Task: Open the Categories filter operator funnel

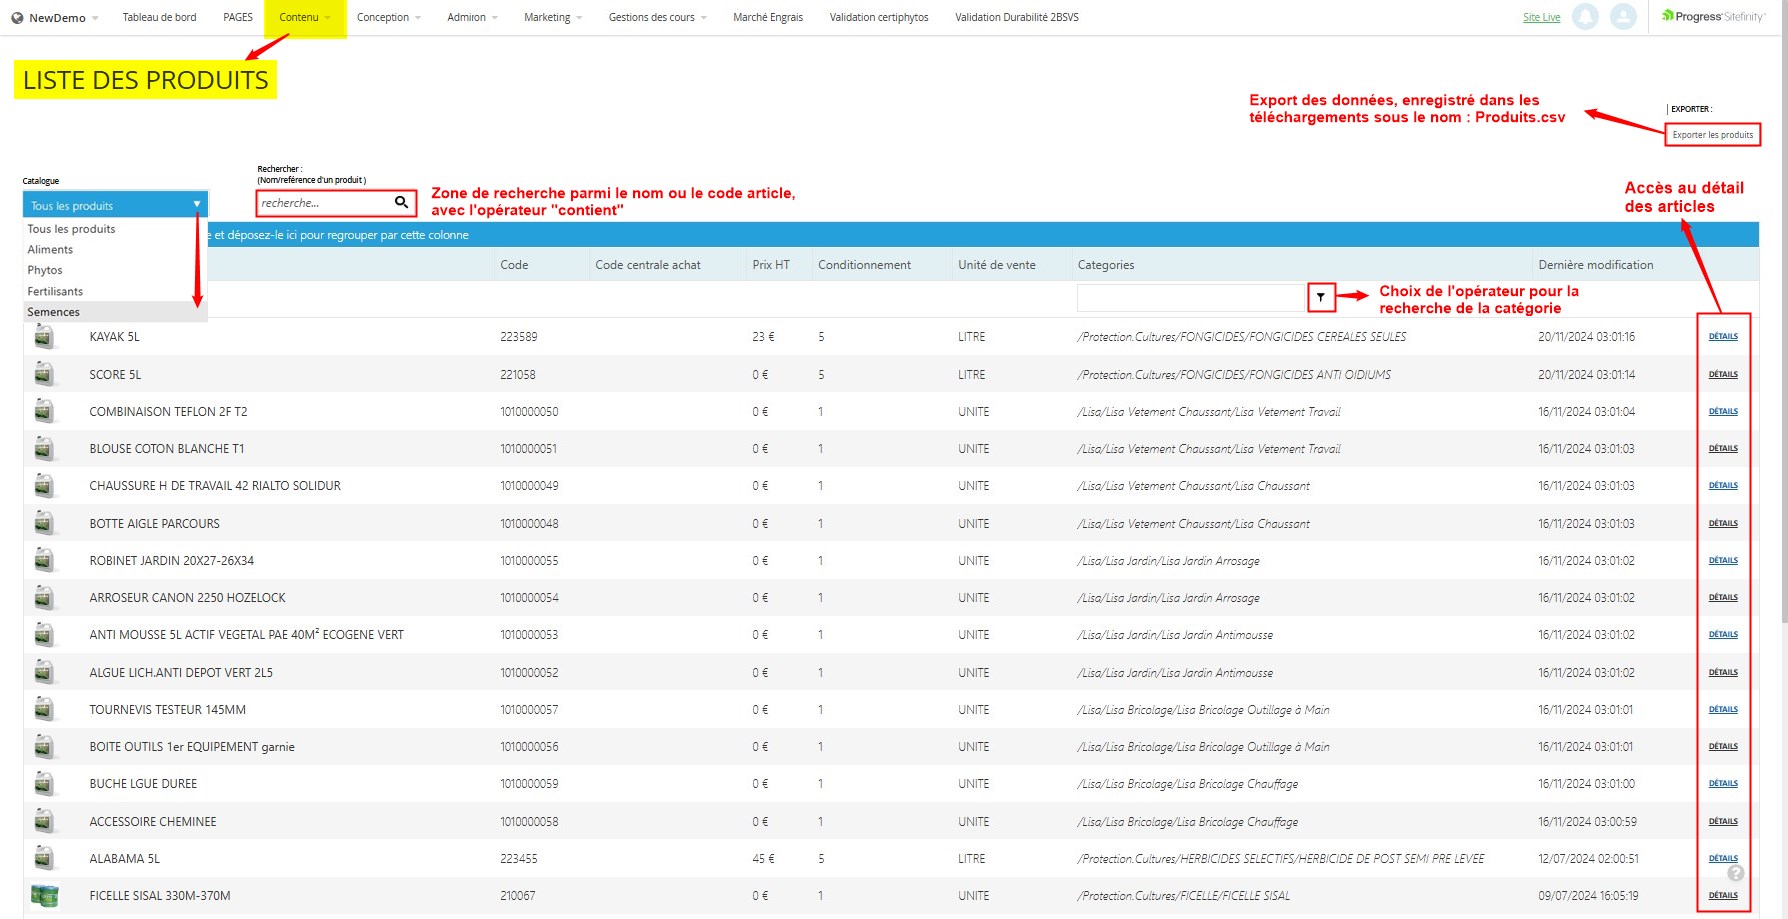Action: (x=1320, y=297)
